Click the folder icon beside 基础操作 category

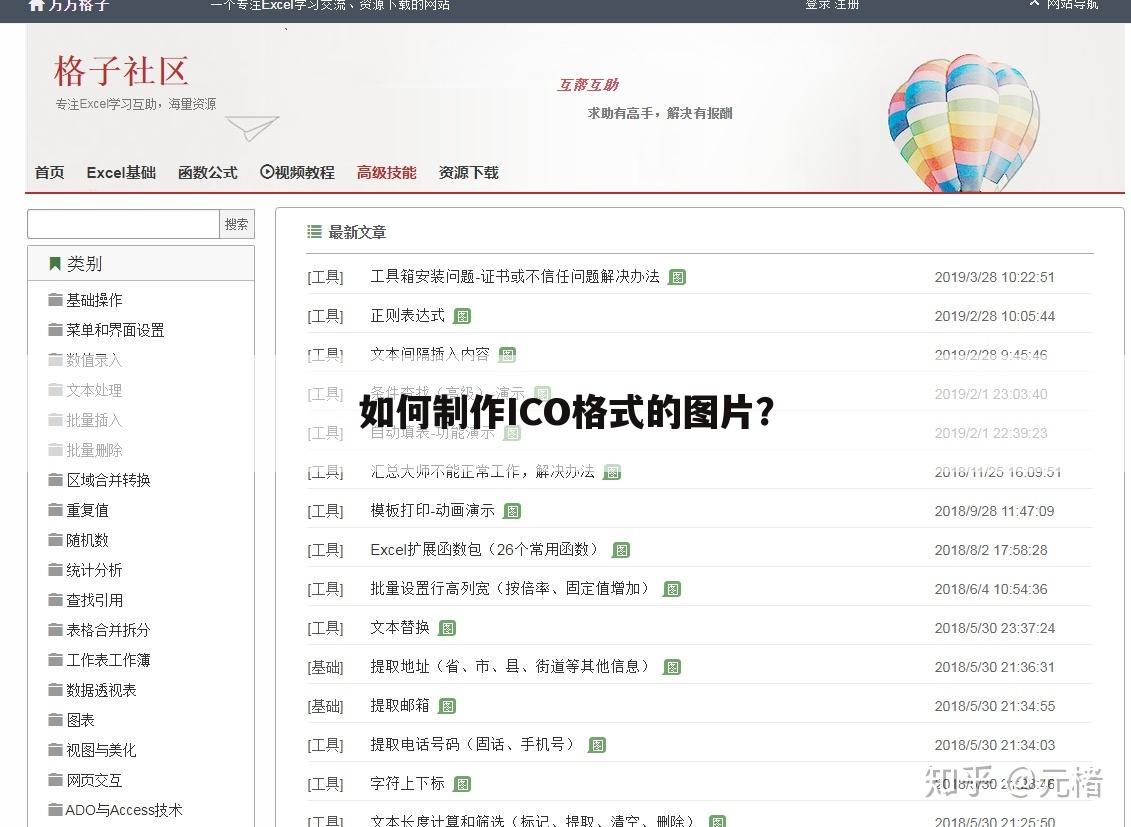point(54,299)
